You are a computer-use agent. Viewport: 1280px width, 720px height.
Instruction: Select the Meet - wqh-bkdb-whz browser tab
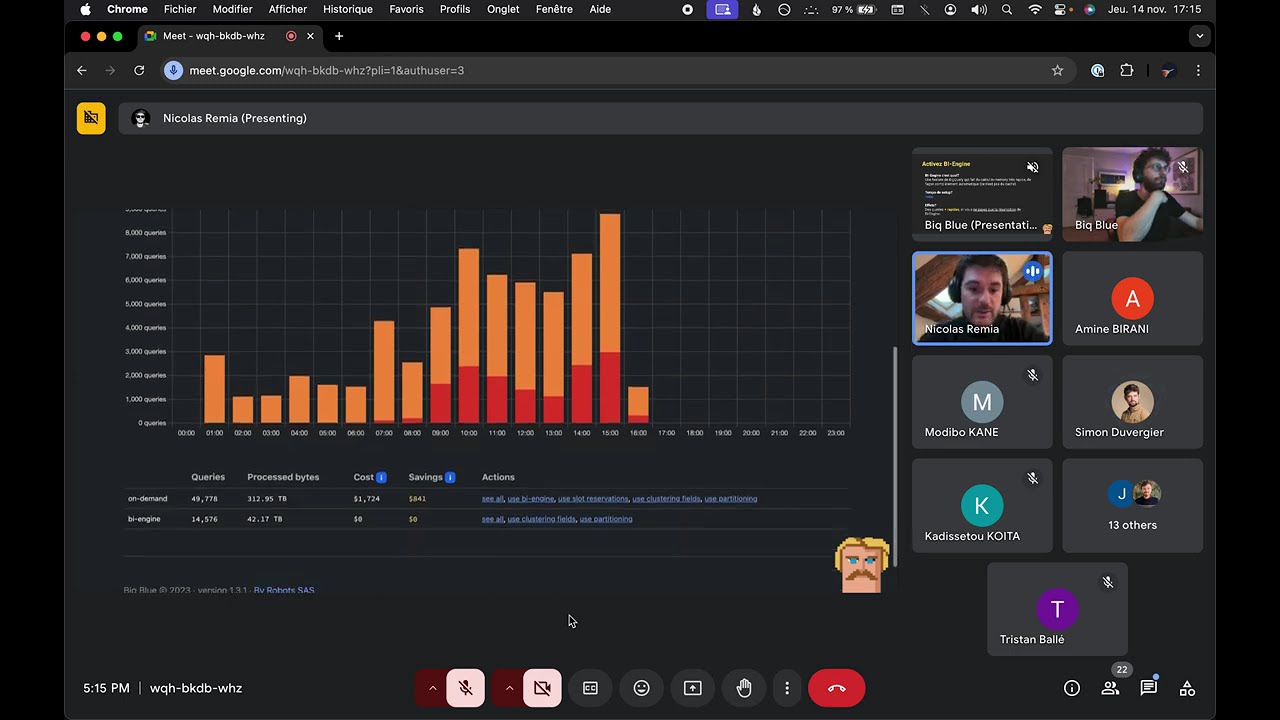tap(230, 36)
